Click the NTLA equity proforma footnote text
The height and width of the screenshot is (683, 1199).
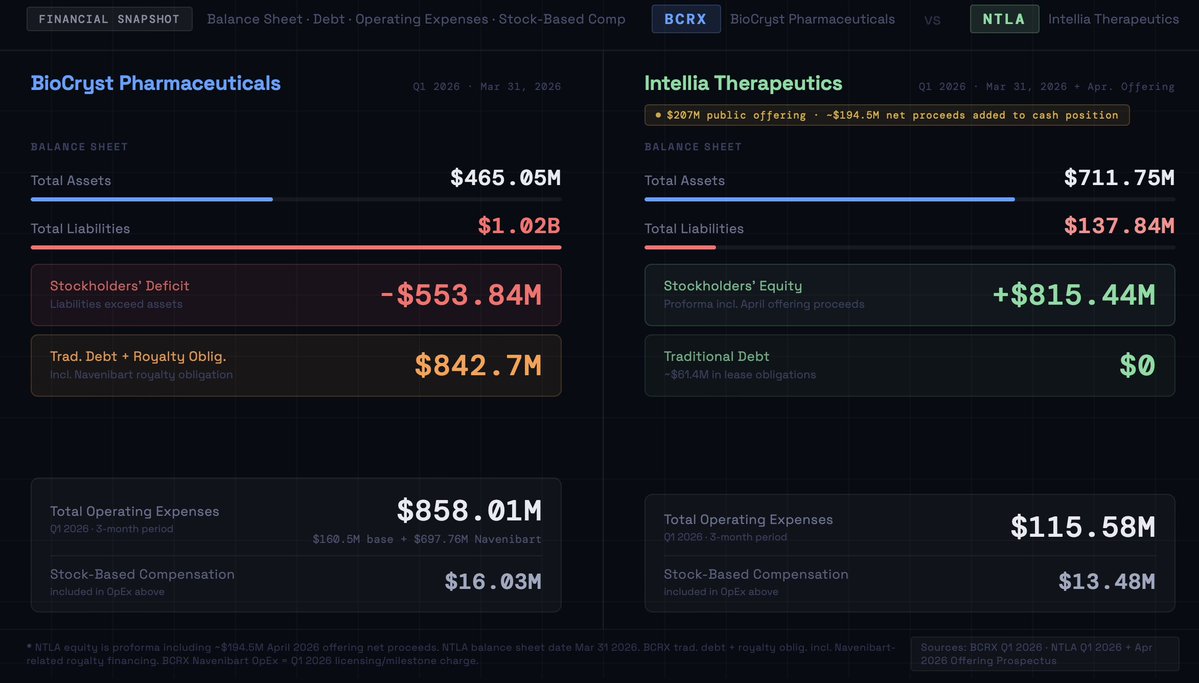461,654
